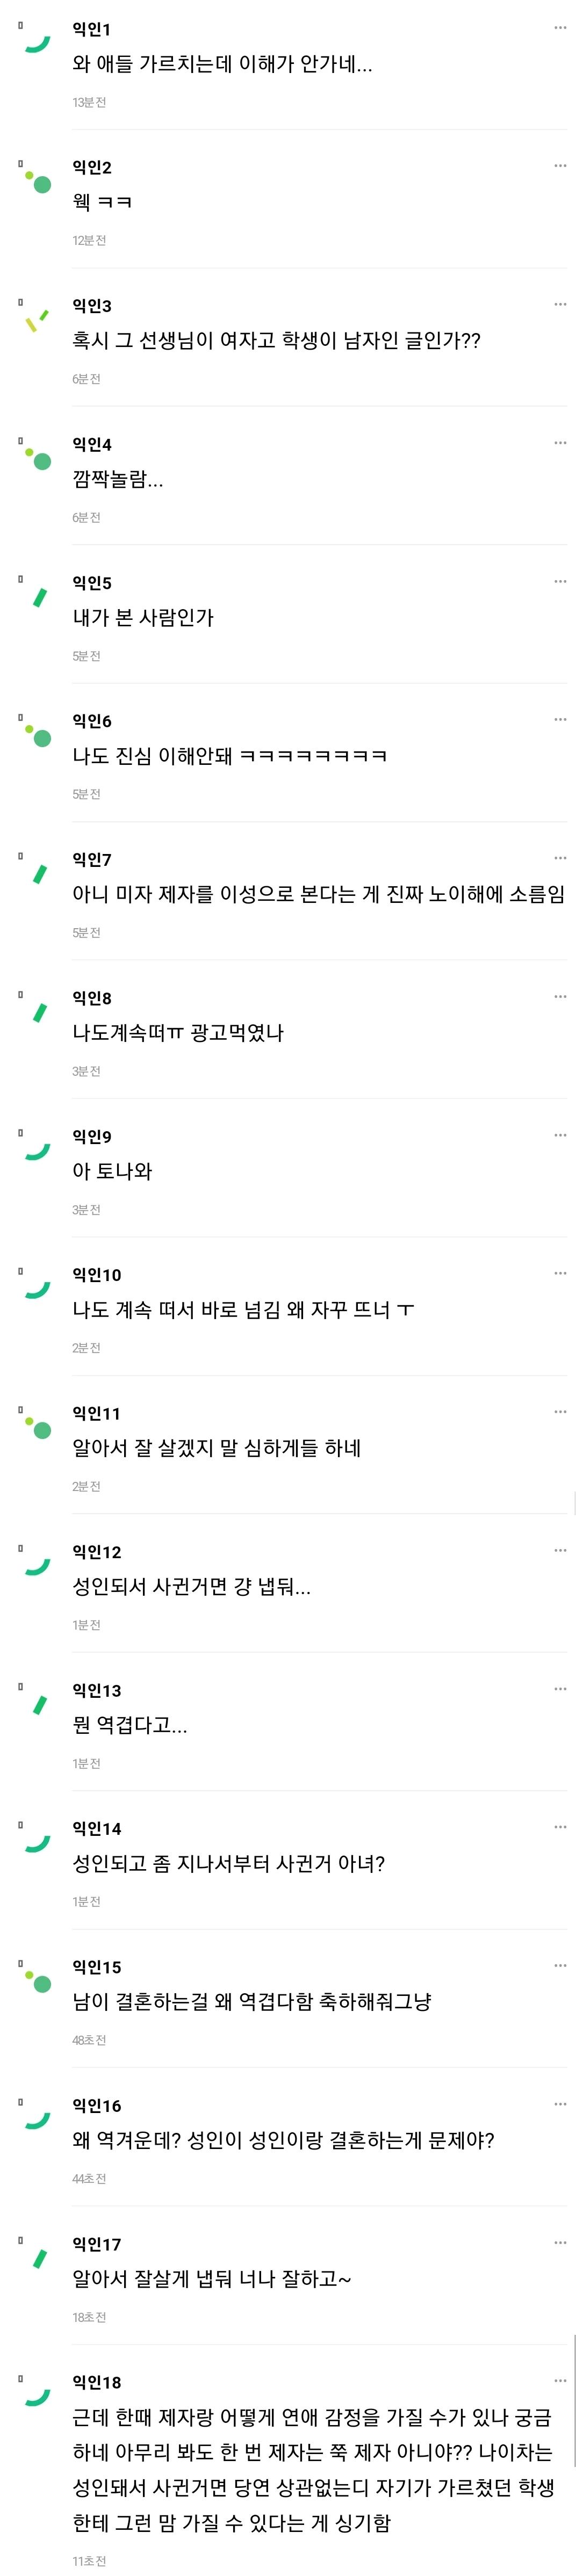Select the avatar beside 익인12
Screen dimensions: 576x2576
tap(38, 1566)
